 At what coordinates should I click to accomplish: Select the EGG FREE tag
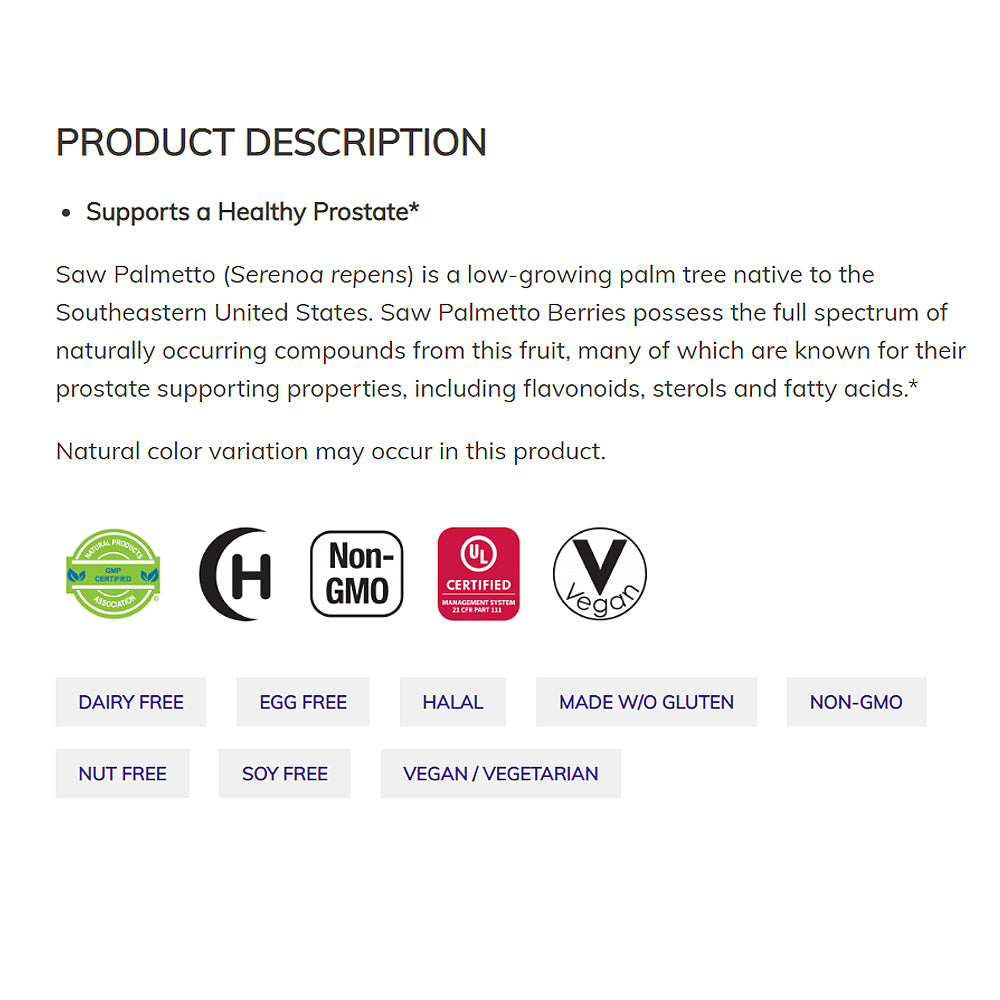[x=303, y=702]
